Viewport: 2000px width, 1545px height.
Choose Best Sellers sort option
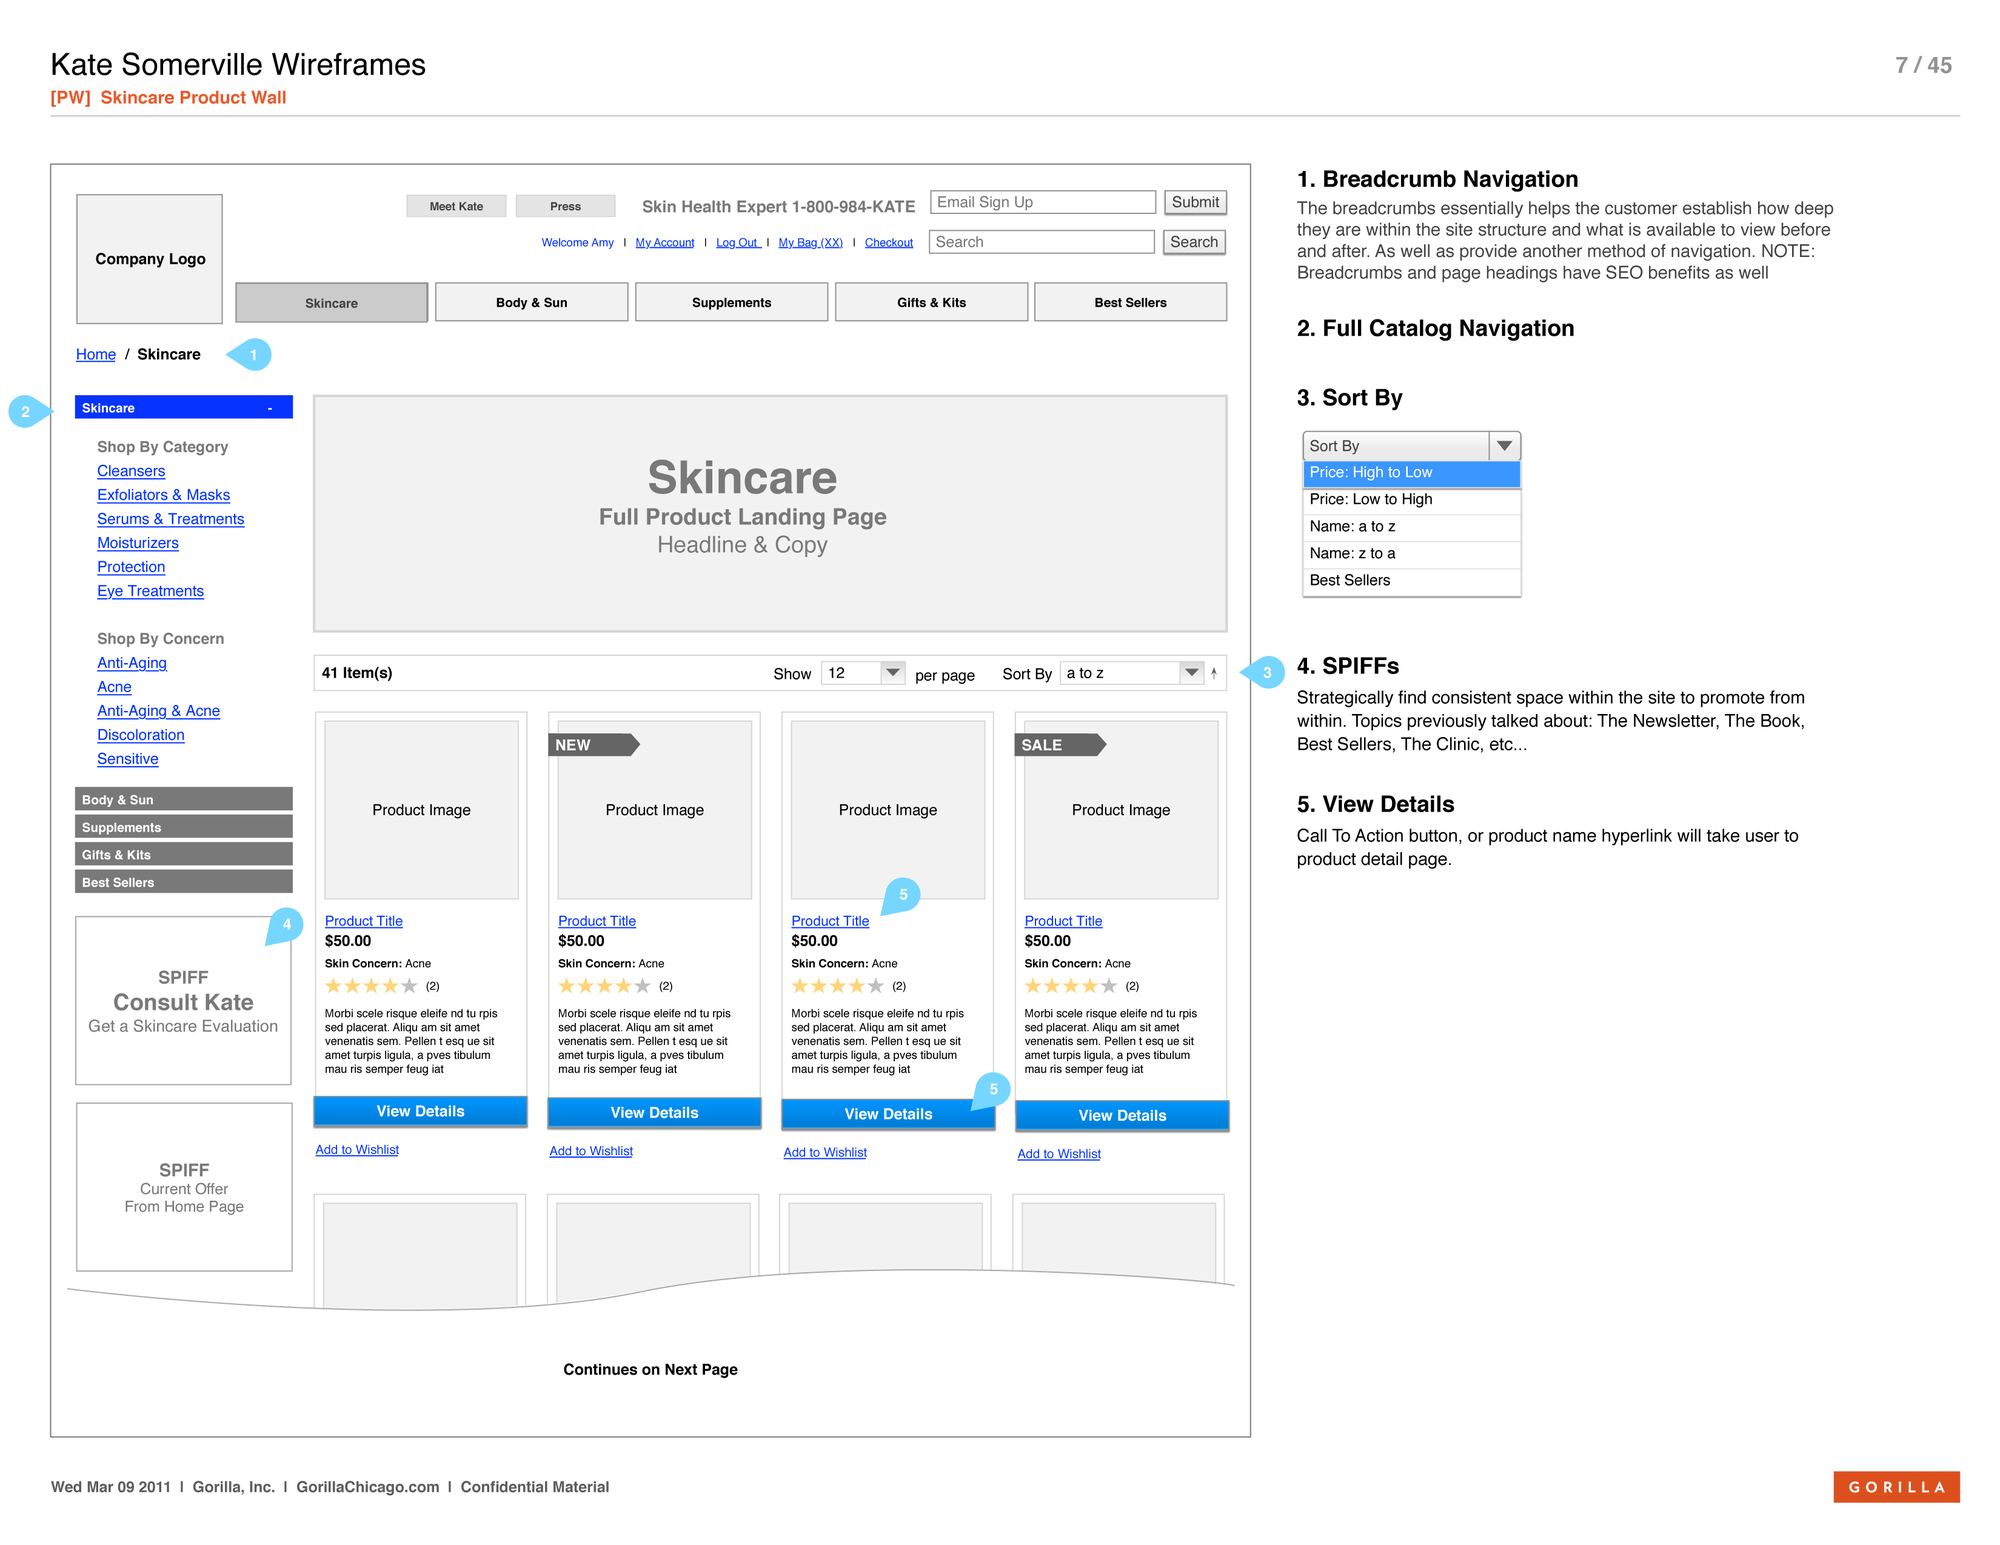tap(1411, 581)
